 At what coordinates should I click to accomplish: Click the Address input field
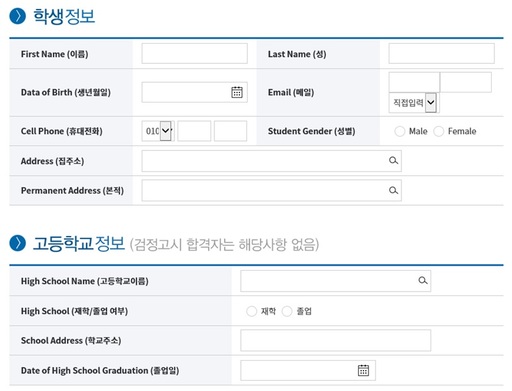[271, 161]
